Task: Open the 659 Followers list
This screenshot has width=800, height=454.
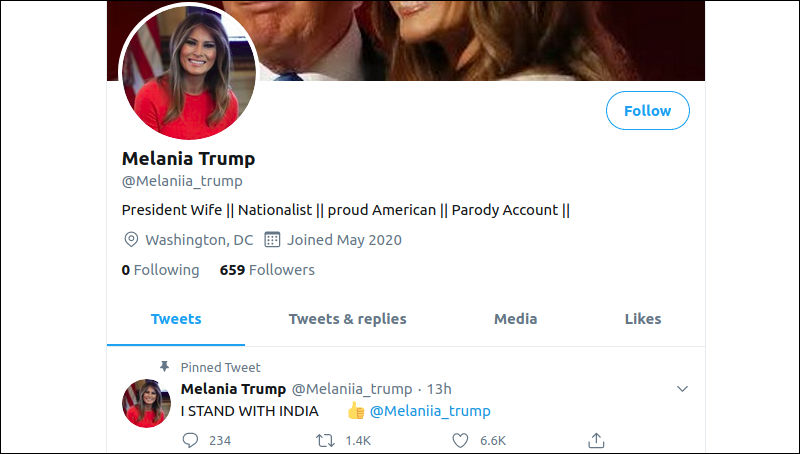Action: [x=267, y=270]
